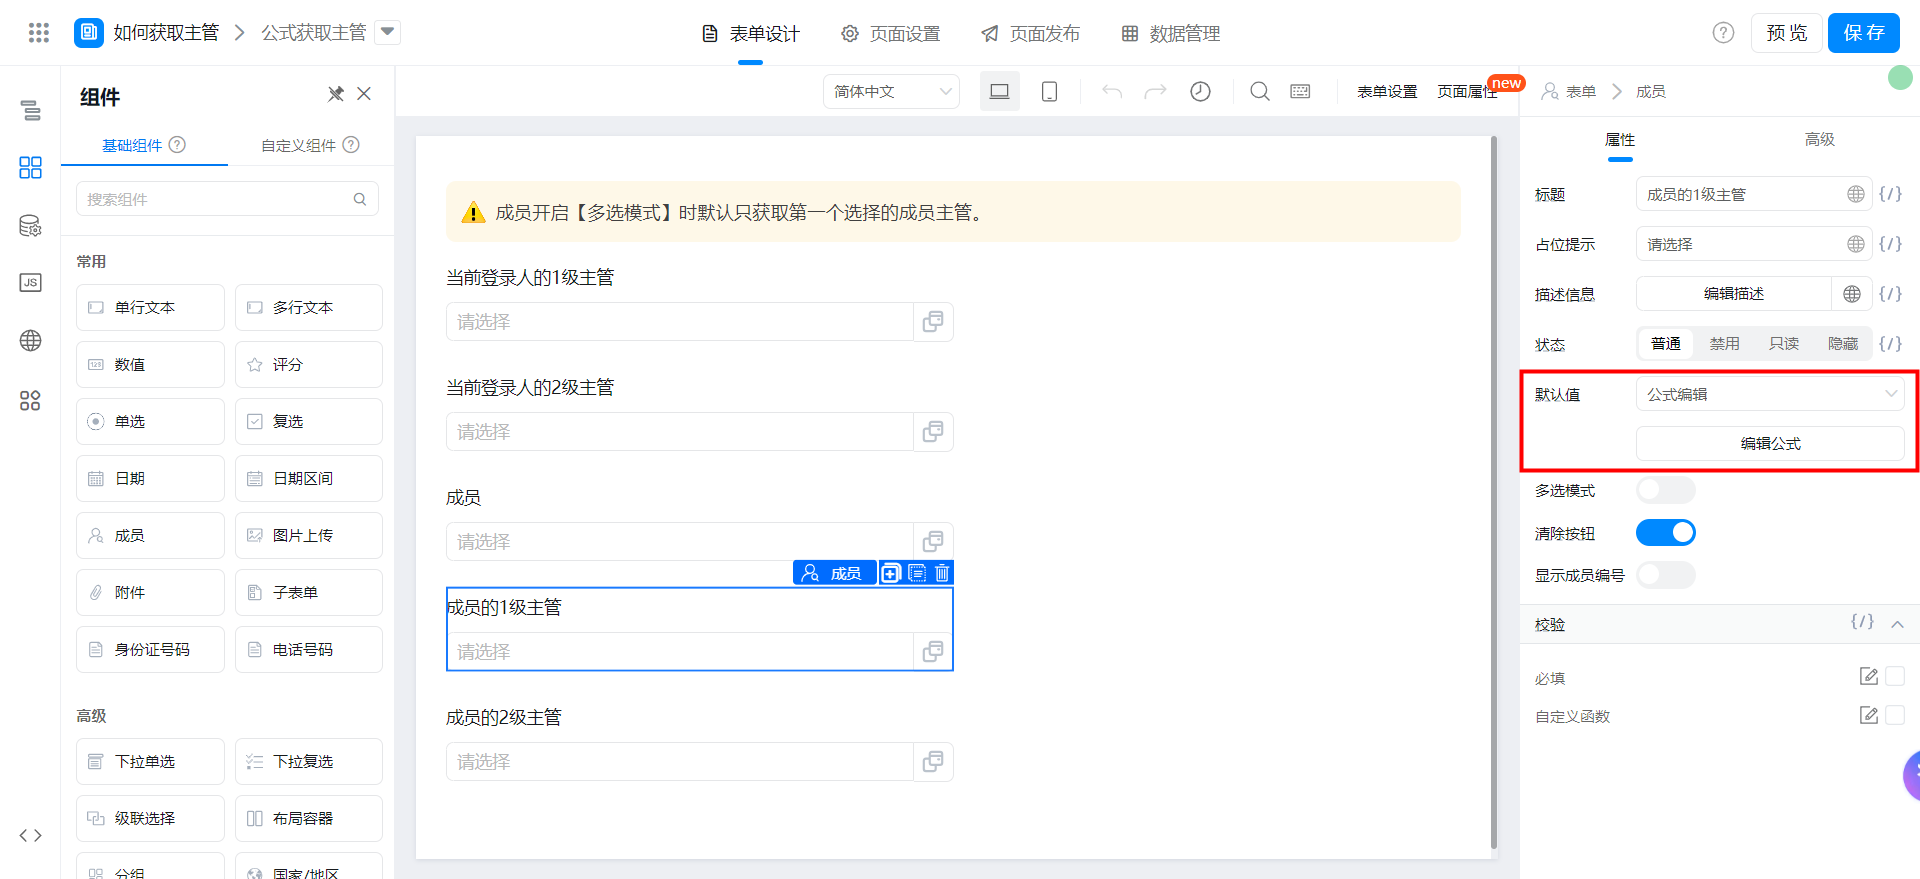
Task: Toggle 多选模式 switch
Action: (1666, 490)
